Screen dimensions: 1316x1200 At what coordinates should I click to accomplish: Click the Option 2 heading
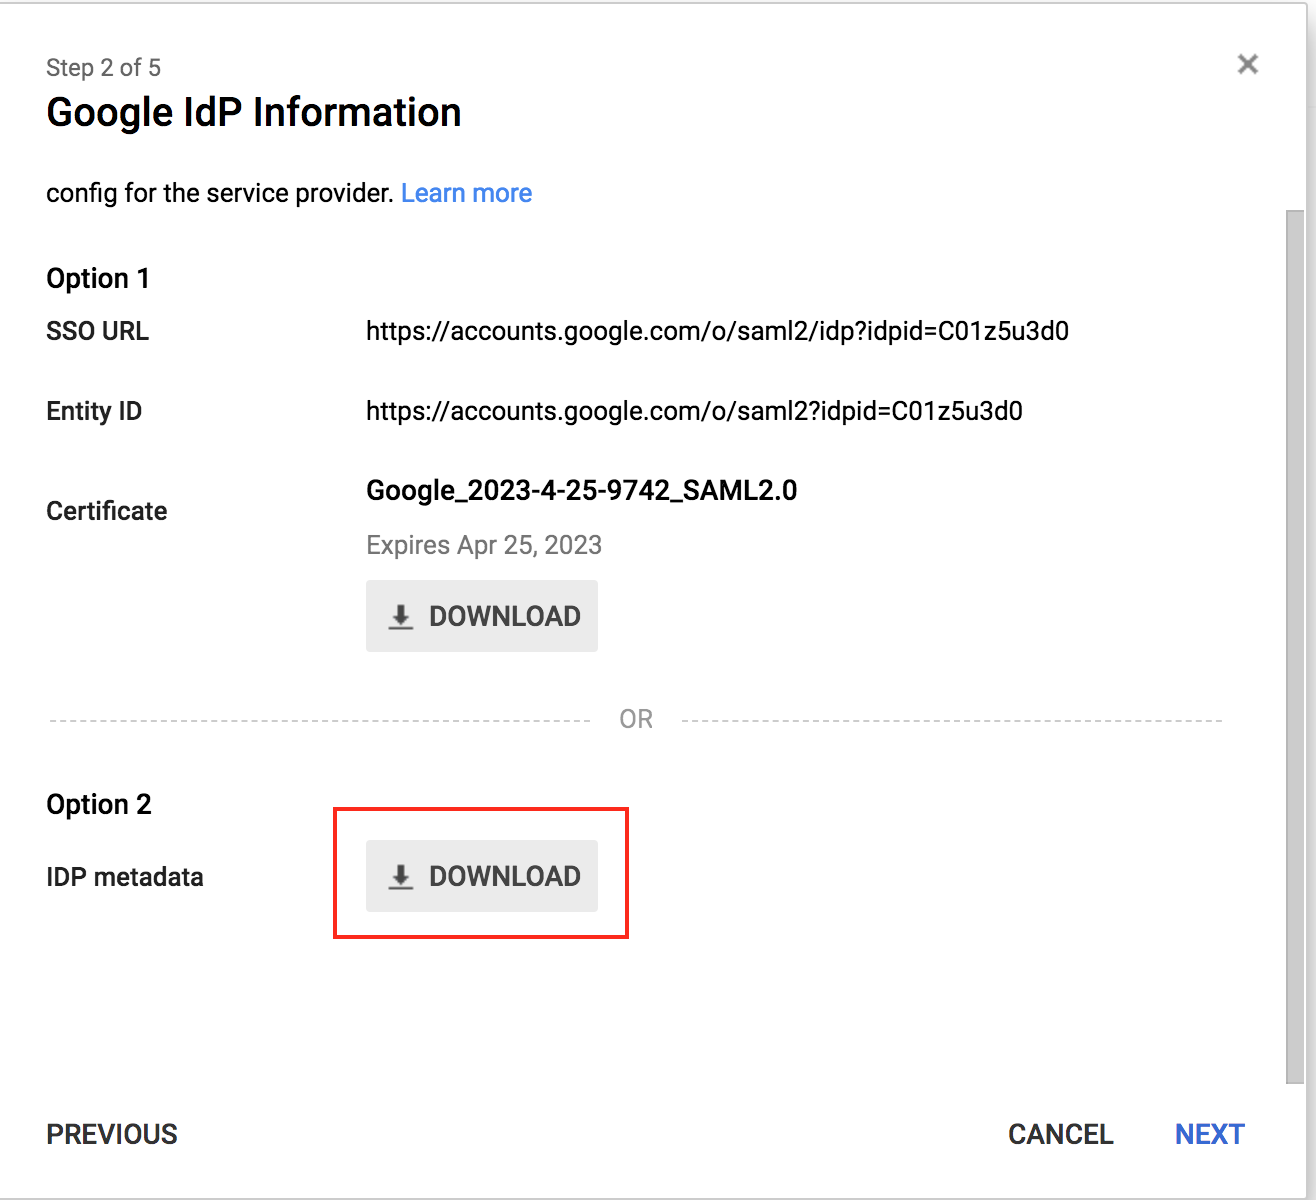click(99, 804)
